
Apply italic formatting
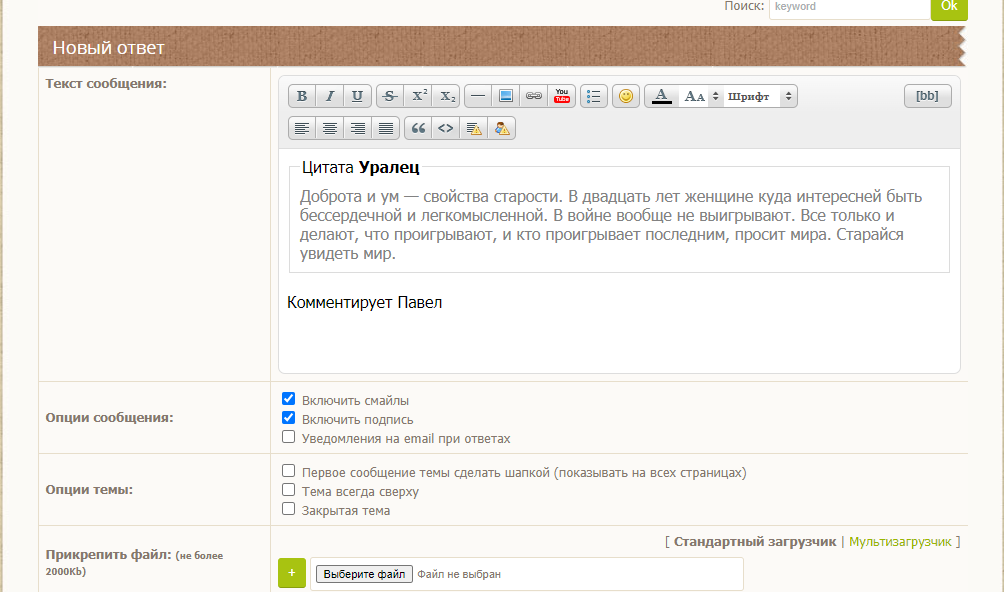coord(329,96)
